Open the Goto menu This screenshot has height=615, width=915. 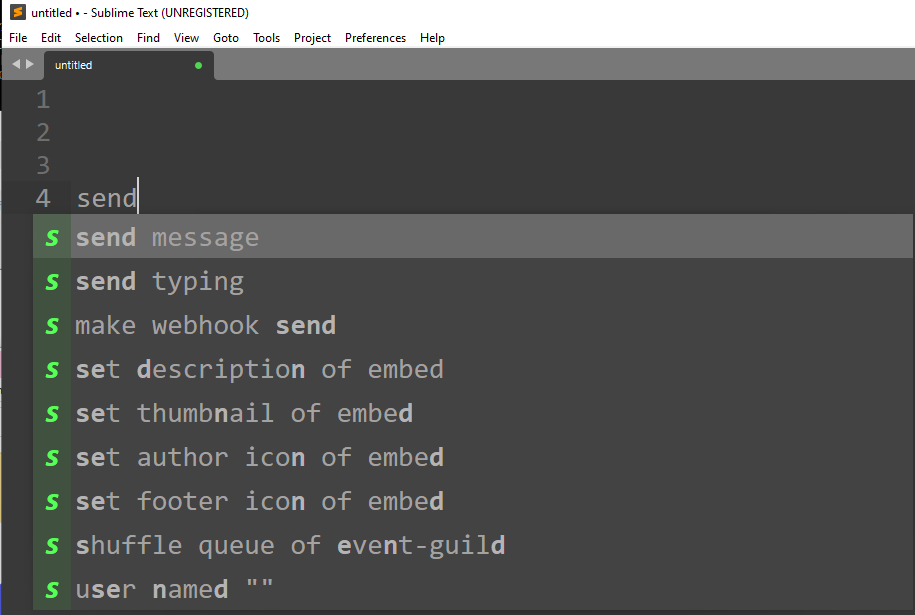[x=226, y=38]
